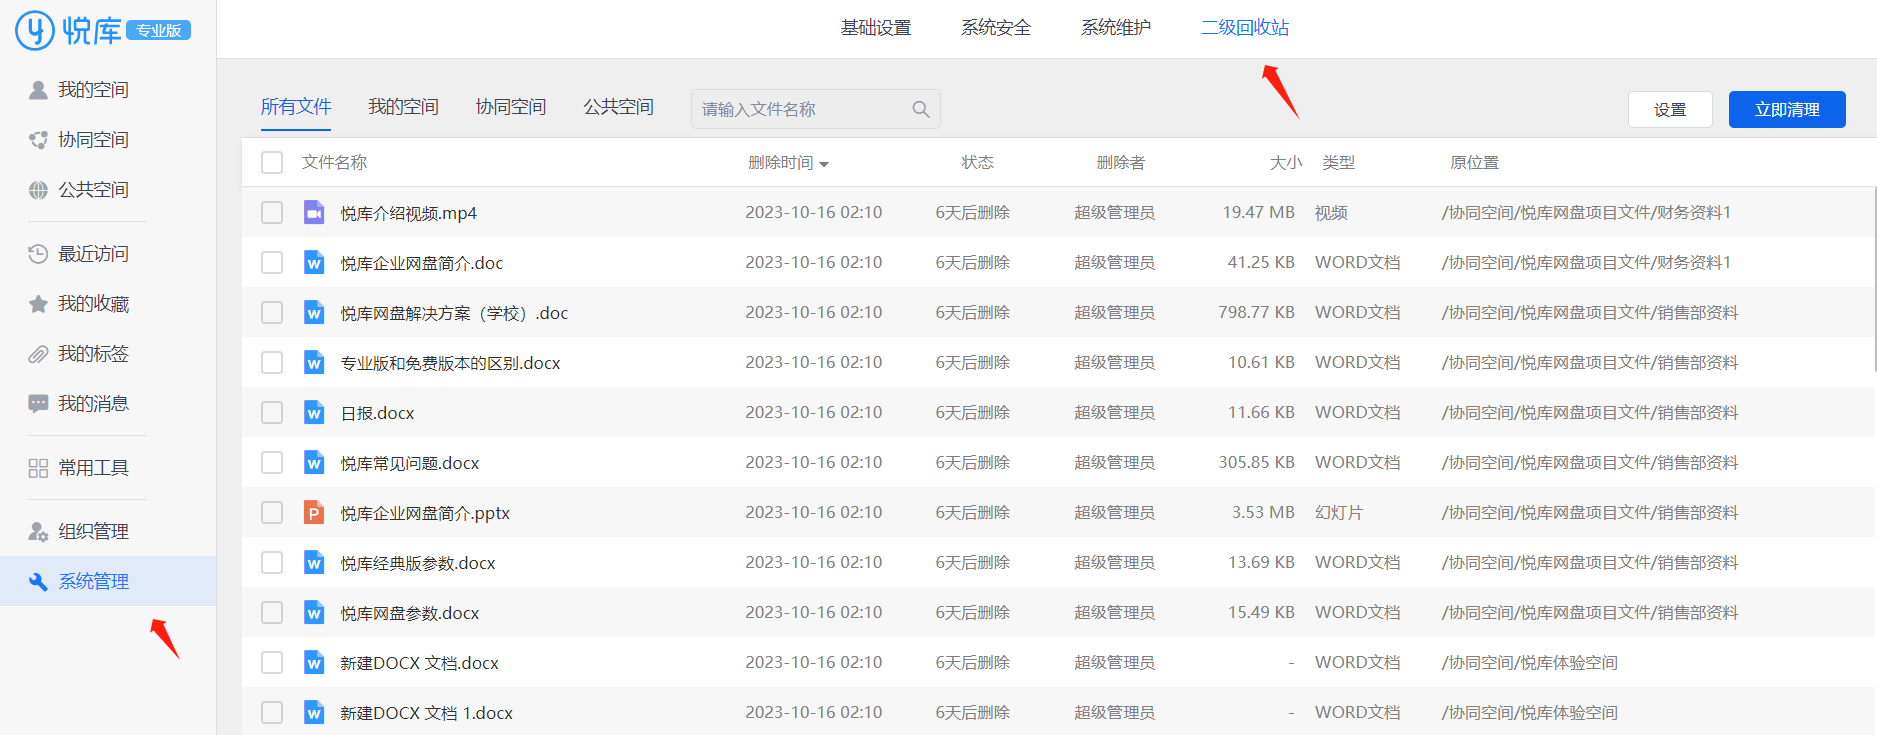Check the box for 悦库介绍视频.mp4
Screen dimensions: 1877x735
272,212
